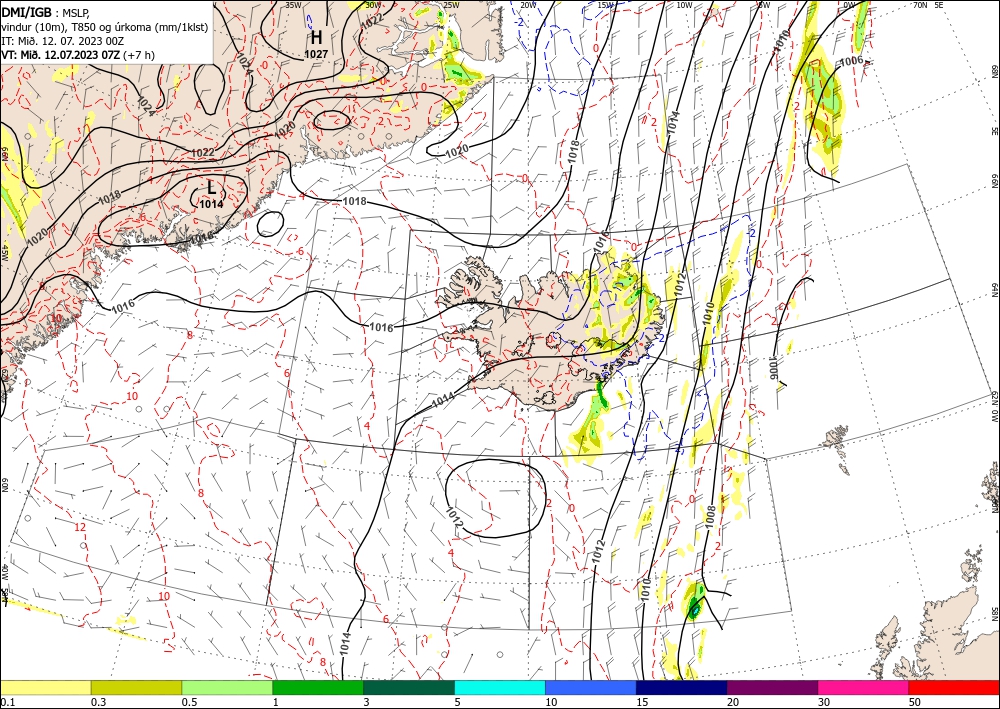Click the navy 15–20 legend swatch
Viewport: 1000px width, 709px height.
coord(681,687)
